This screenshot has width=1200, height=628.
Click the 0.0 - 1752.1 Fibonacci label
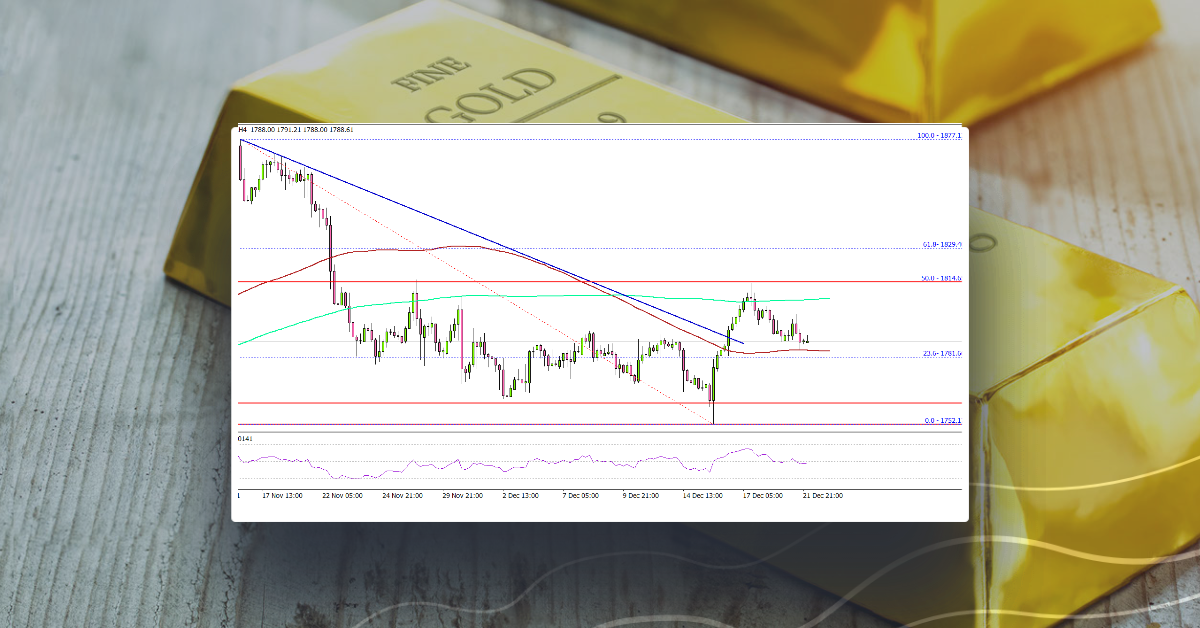(x=942, y=421)
